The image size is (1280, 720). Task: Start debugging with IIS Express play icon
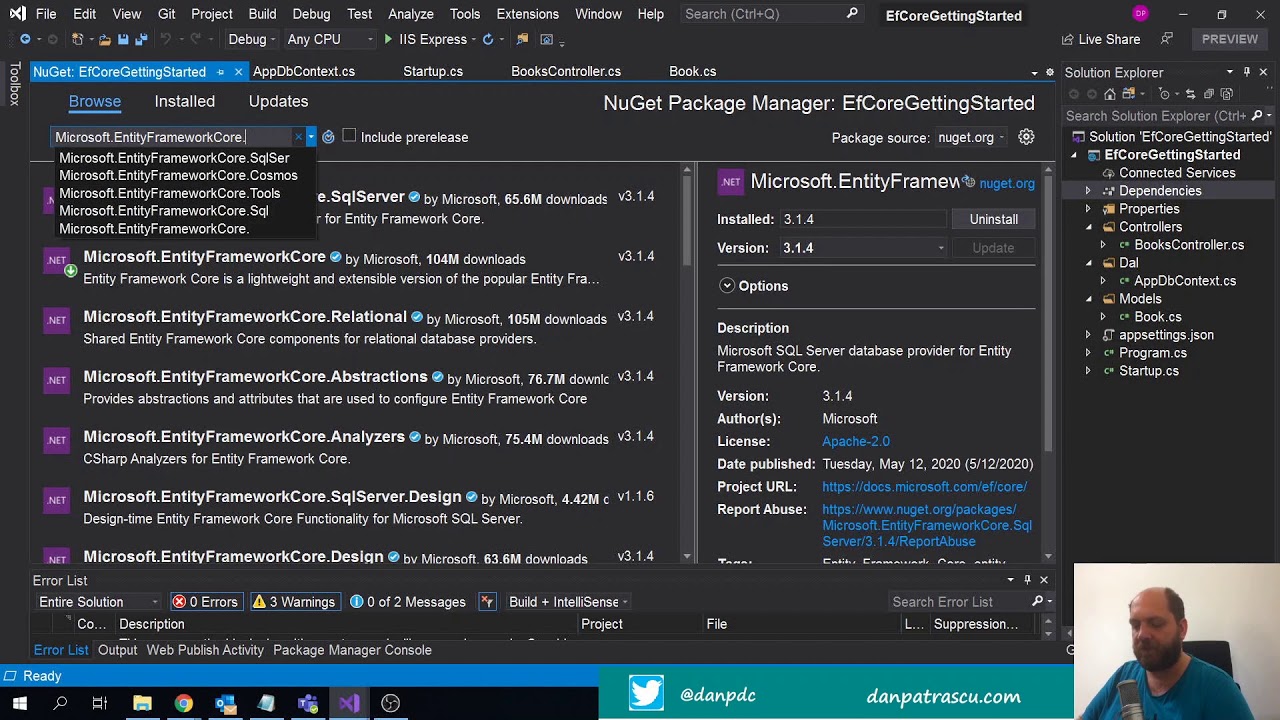[x=388, y=39]
